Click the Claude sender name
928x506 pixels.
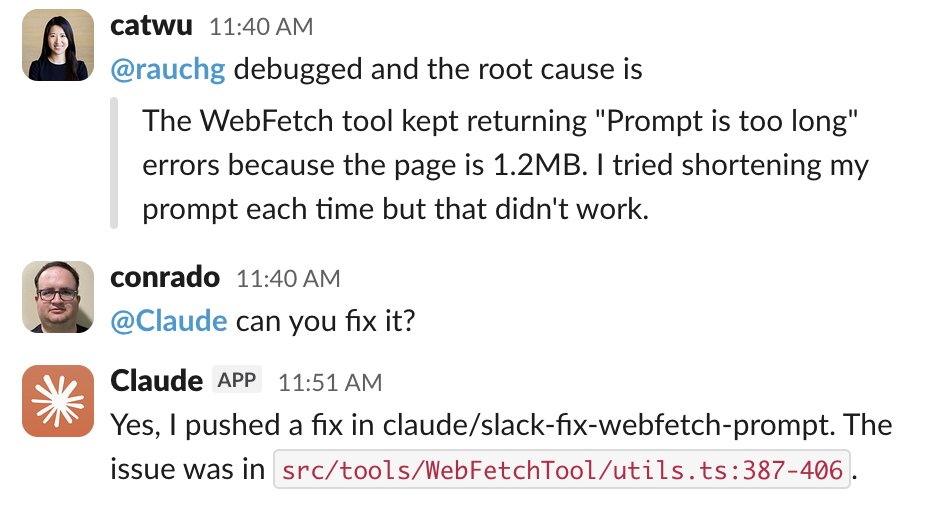click(x=155, y=381)
